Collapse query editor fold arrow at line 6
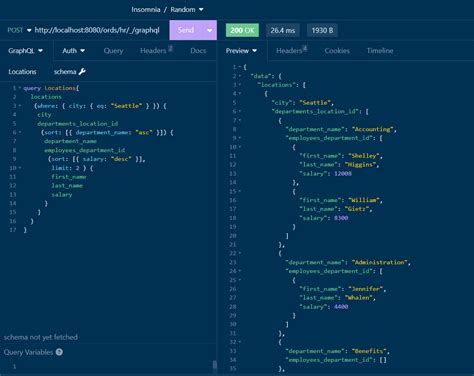The height and width of the screenshot is (376, 474). (20, 132)
